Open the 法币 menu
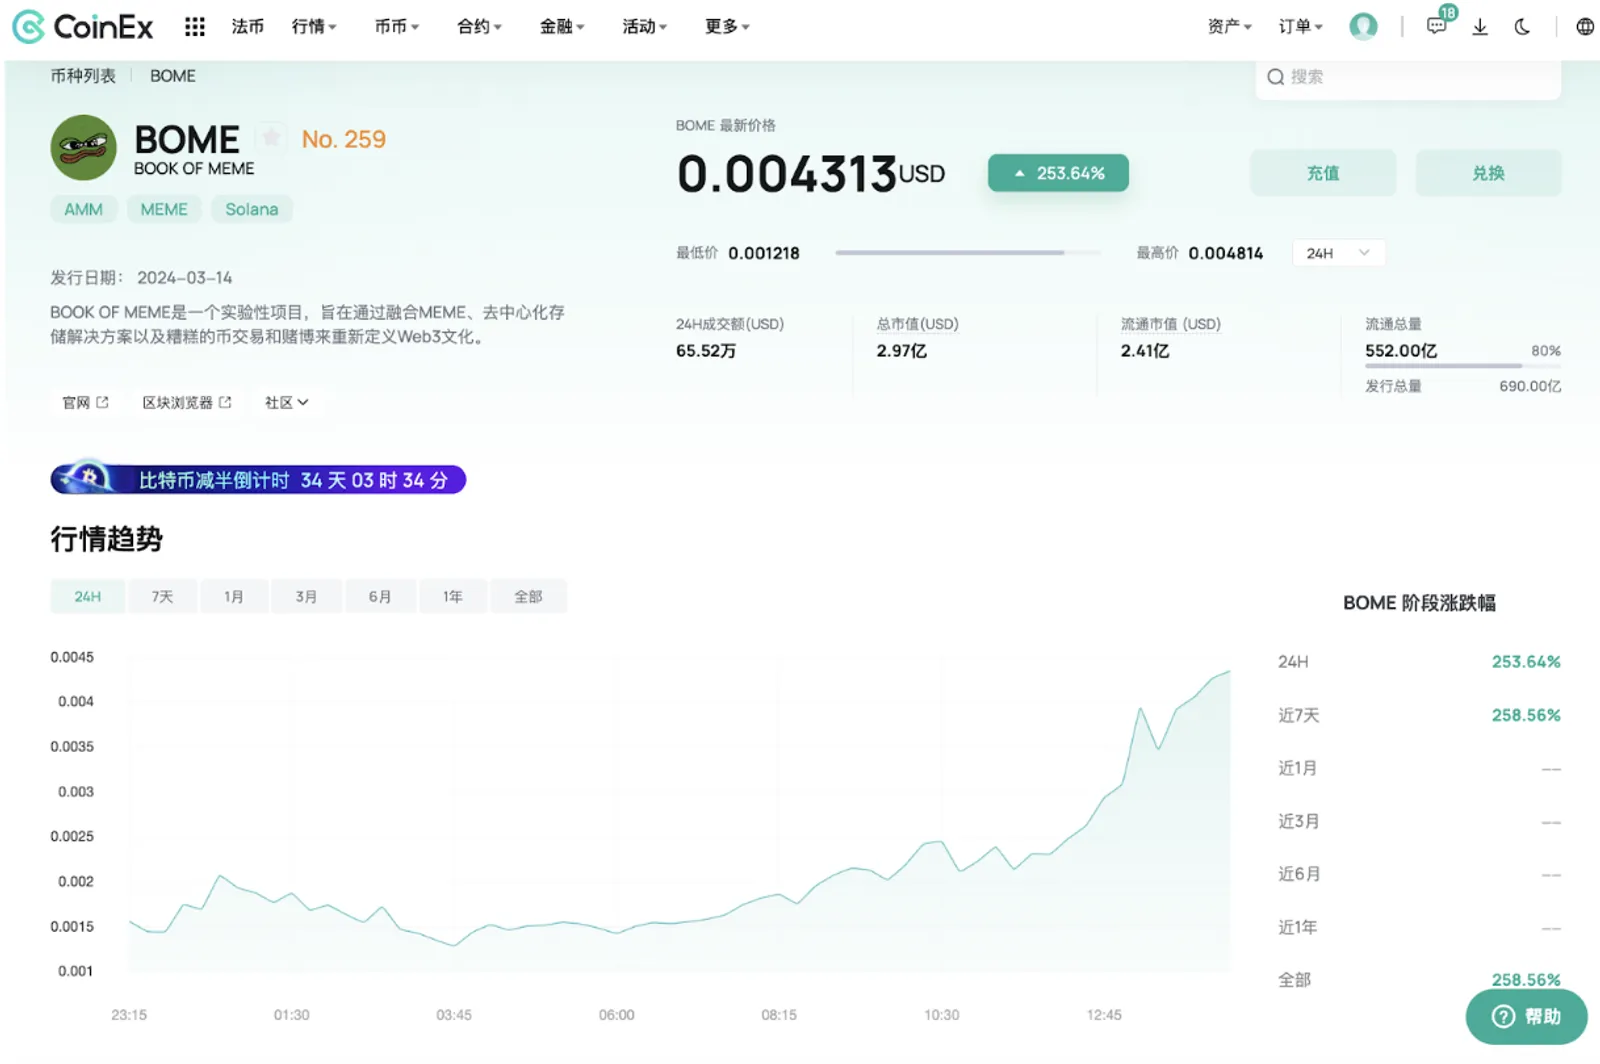The image size is (1600, 1064). [248, 27]
